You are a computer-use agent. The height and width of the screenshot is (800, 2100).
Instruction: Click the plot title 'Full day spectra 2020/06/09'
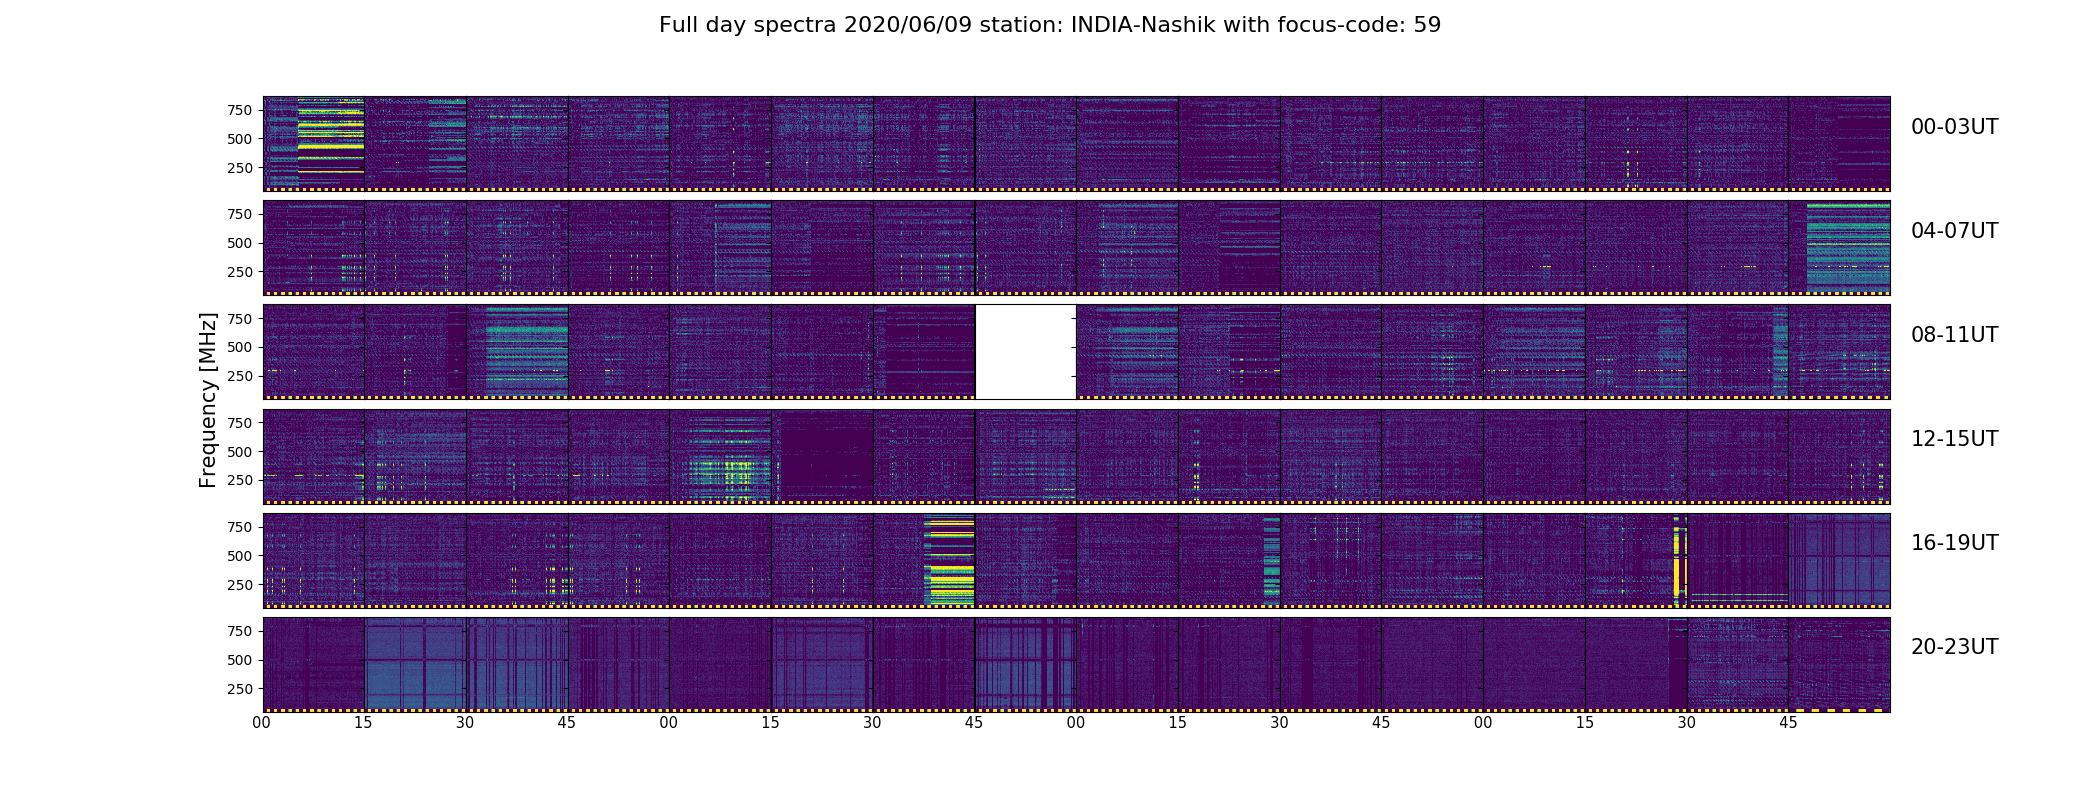point(815,25)
